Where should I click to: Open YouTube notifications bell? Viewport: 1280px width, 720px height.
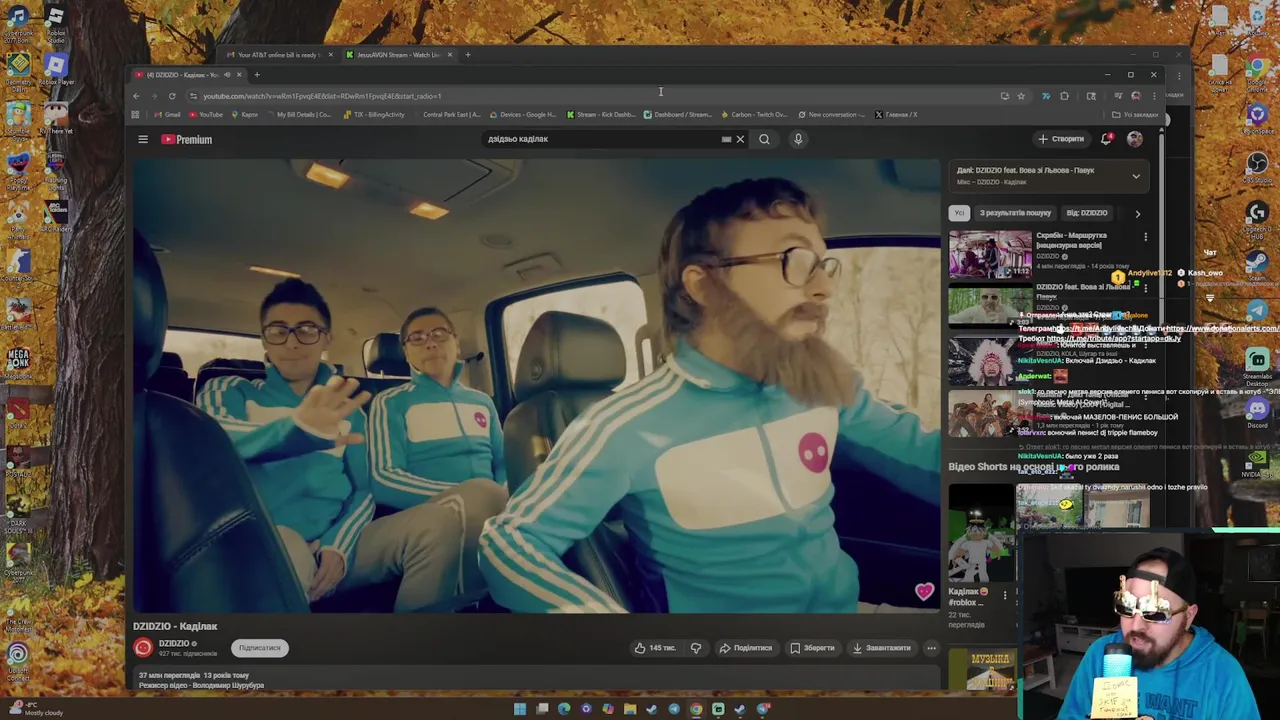coord(1106,139)
